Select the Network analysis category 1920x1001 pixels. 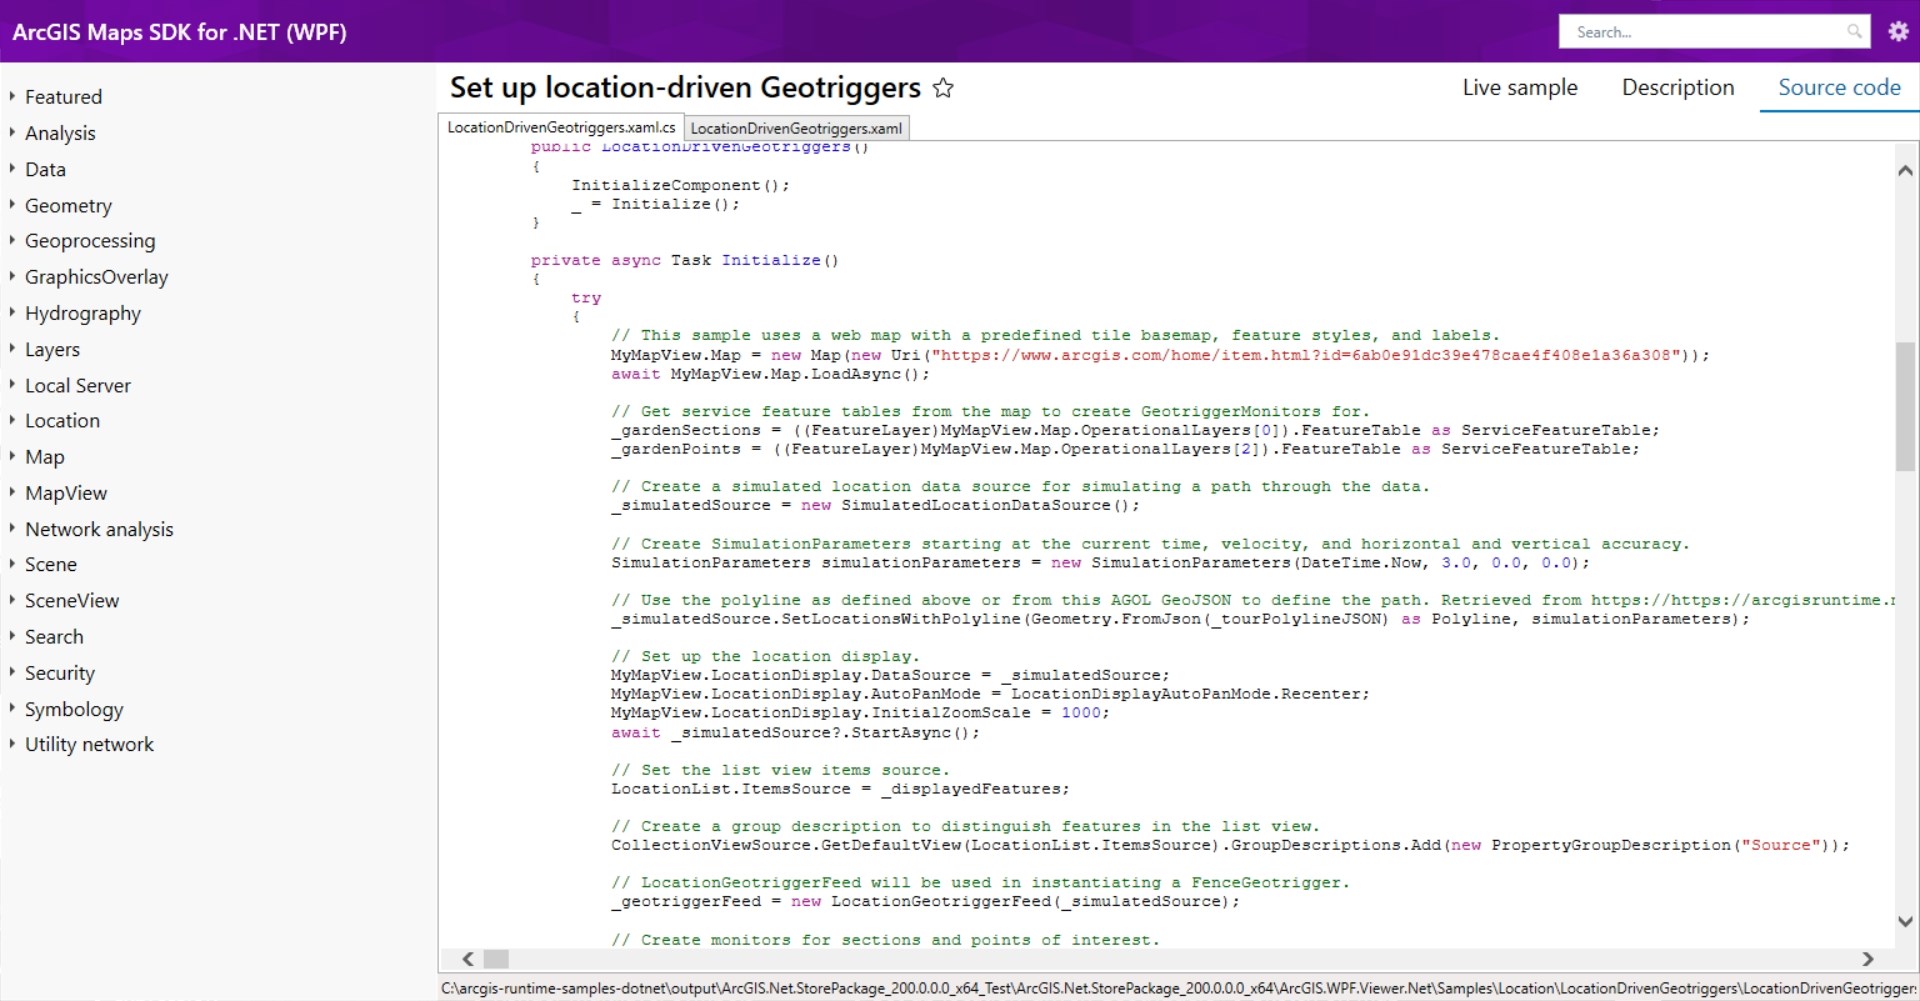pos(99,529)
